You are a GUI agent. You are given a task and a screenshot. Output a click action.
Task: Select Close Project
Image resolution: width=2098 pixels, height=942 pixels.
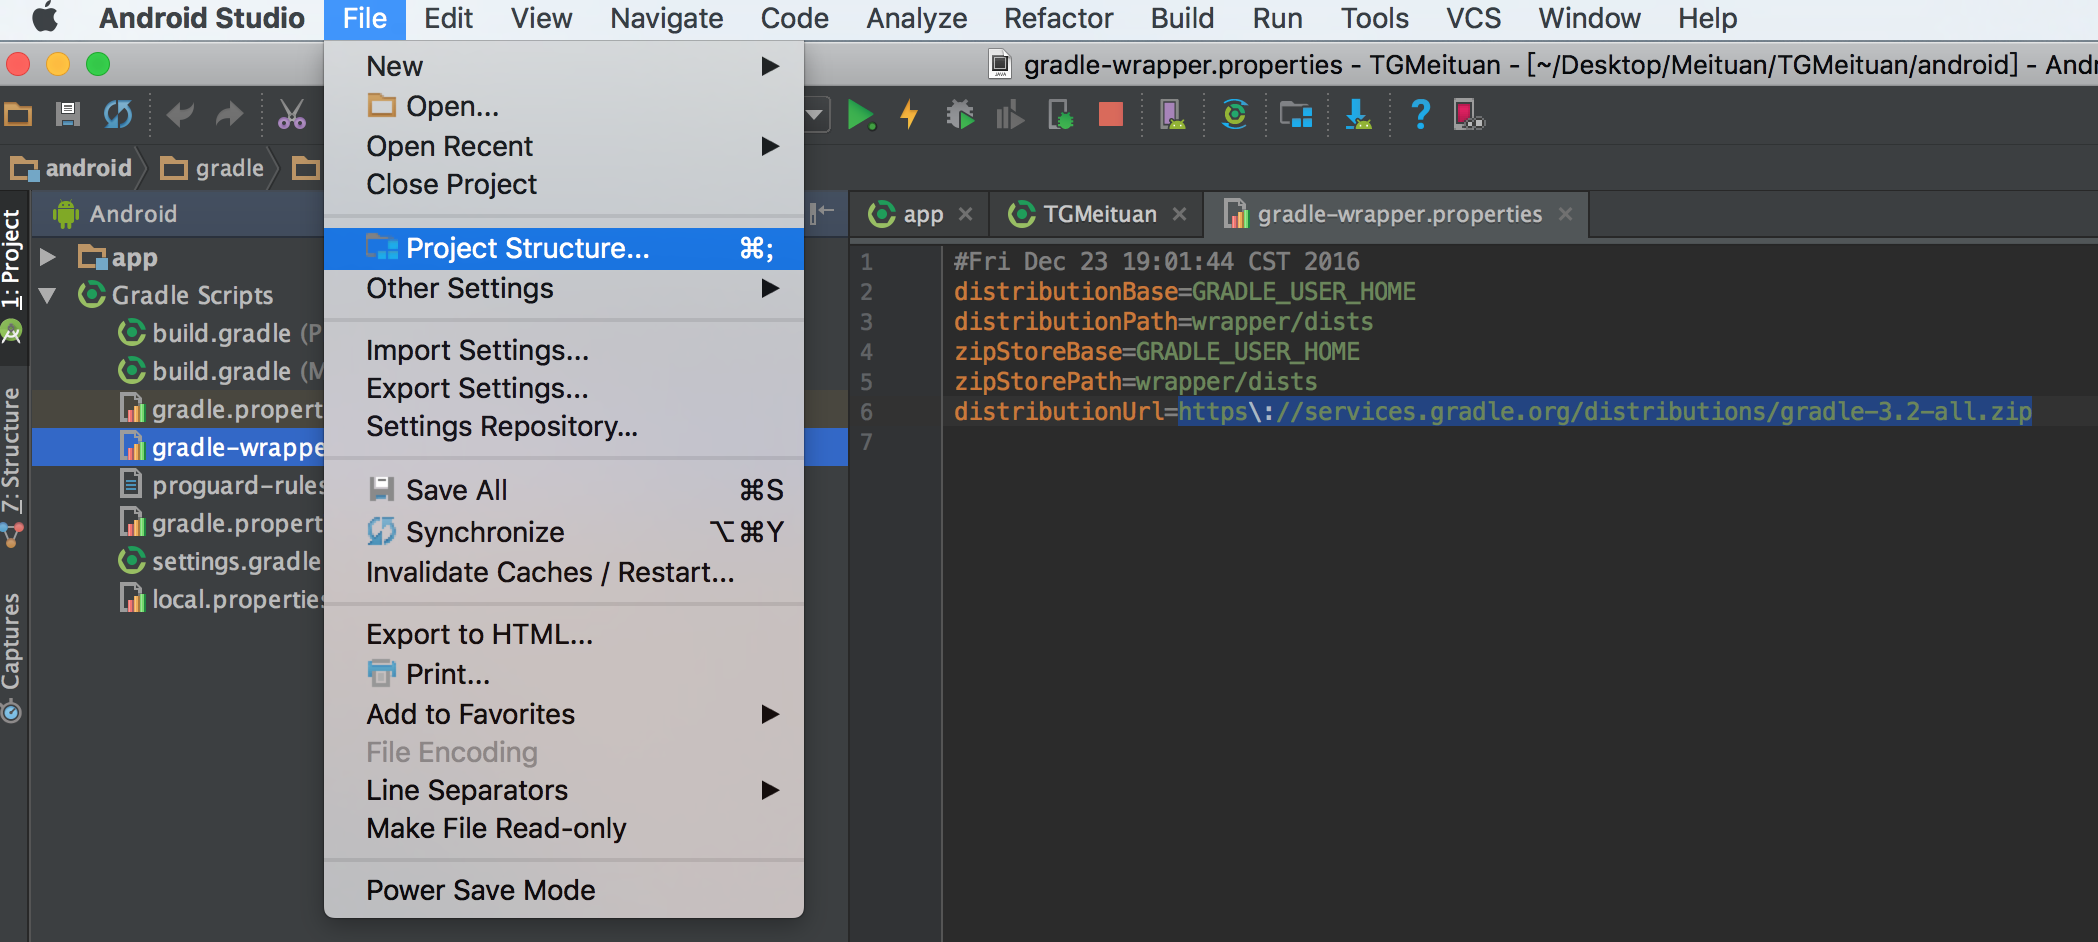(564, 184)
